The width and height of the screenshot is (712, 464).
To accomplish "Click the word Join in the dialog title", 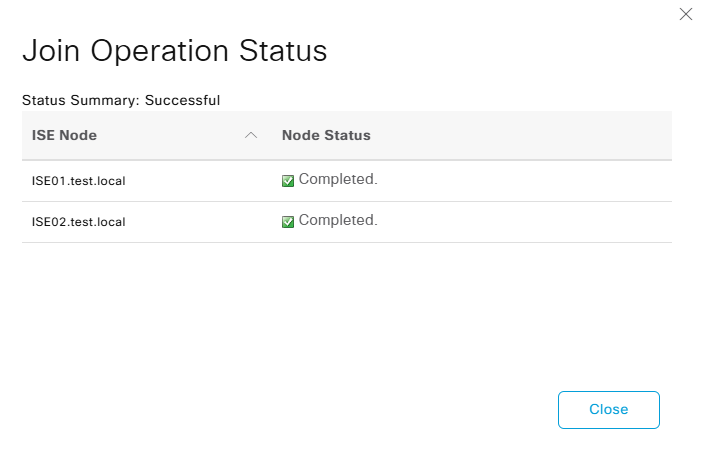I will coord(51,50).
